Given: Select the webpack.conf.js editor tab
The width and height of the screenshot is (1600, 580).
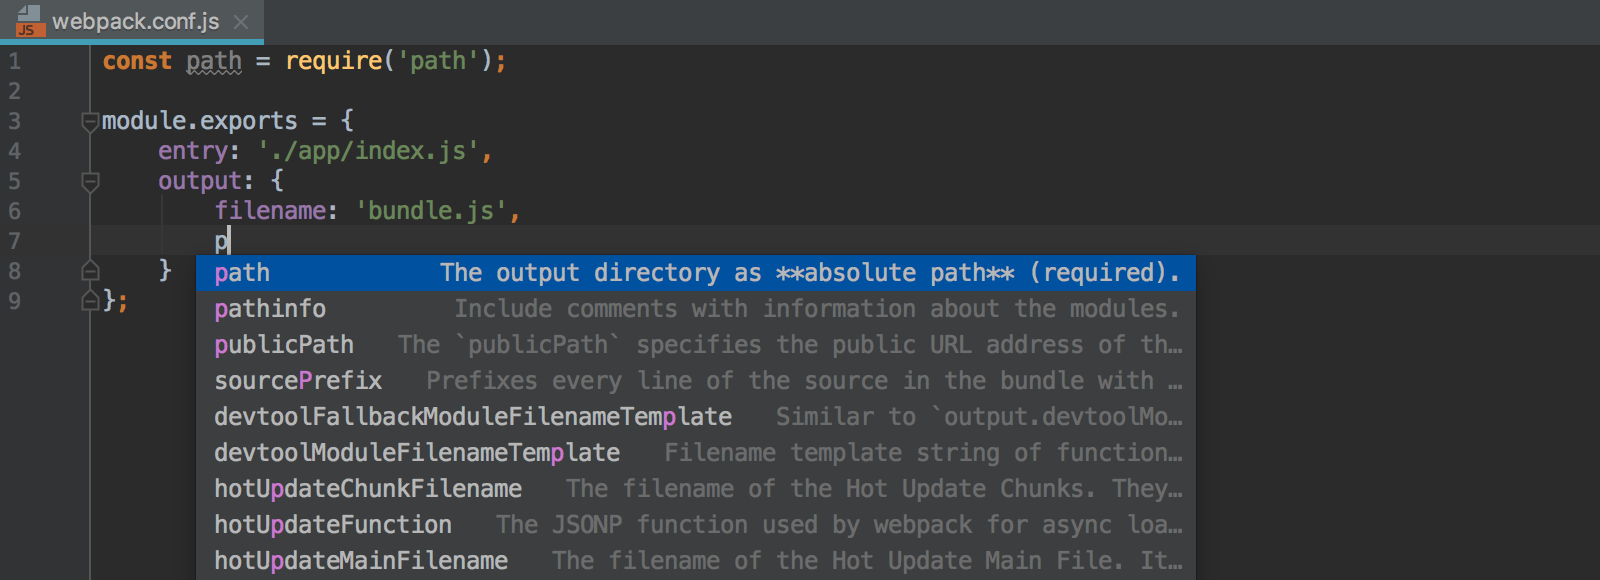Looking at the screenshot, I should 131,21.
